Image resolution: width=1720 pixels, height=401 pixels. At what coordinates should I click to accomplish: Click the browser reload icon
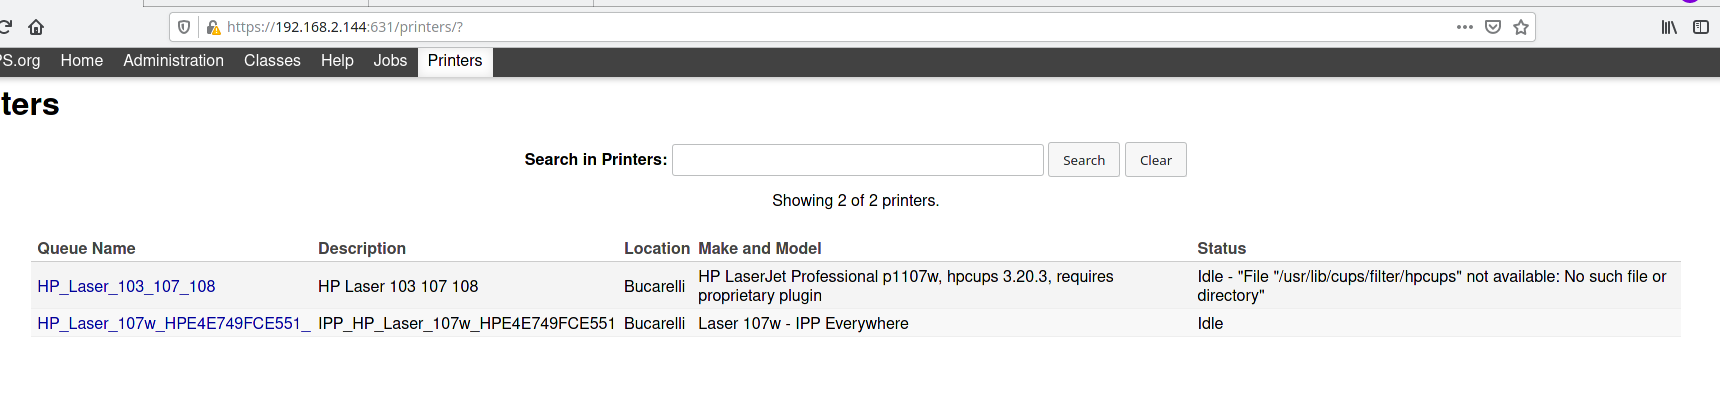5,27
